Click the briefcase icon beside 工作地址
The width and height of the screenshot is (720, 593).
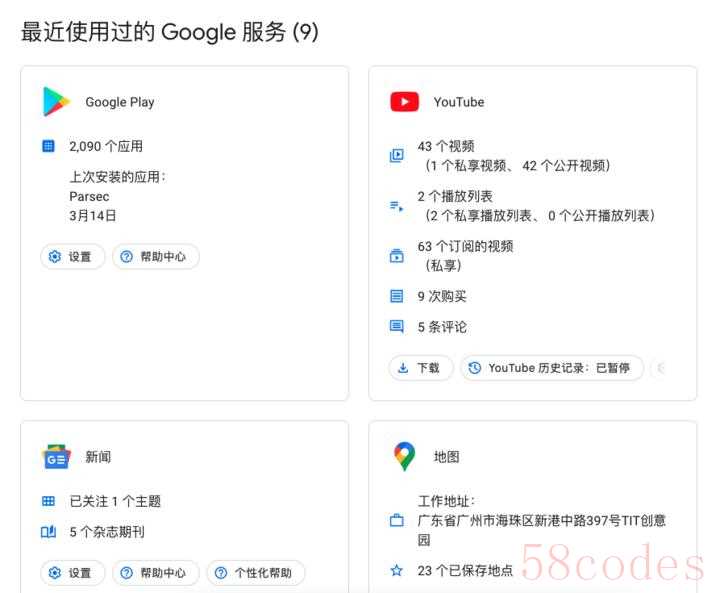pos(397,520)
